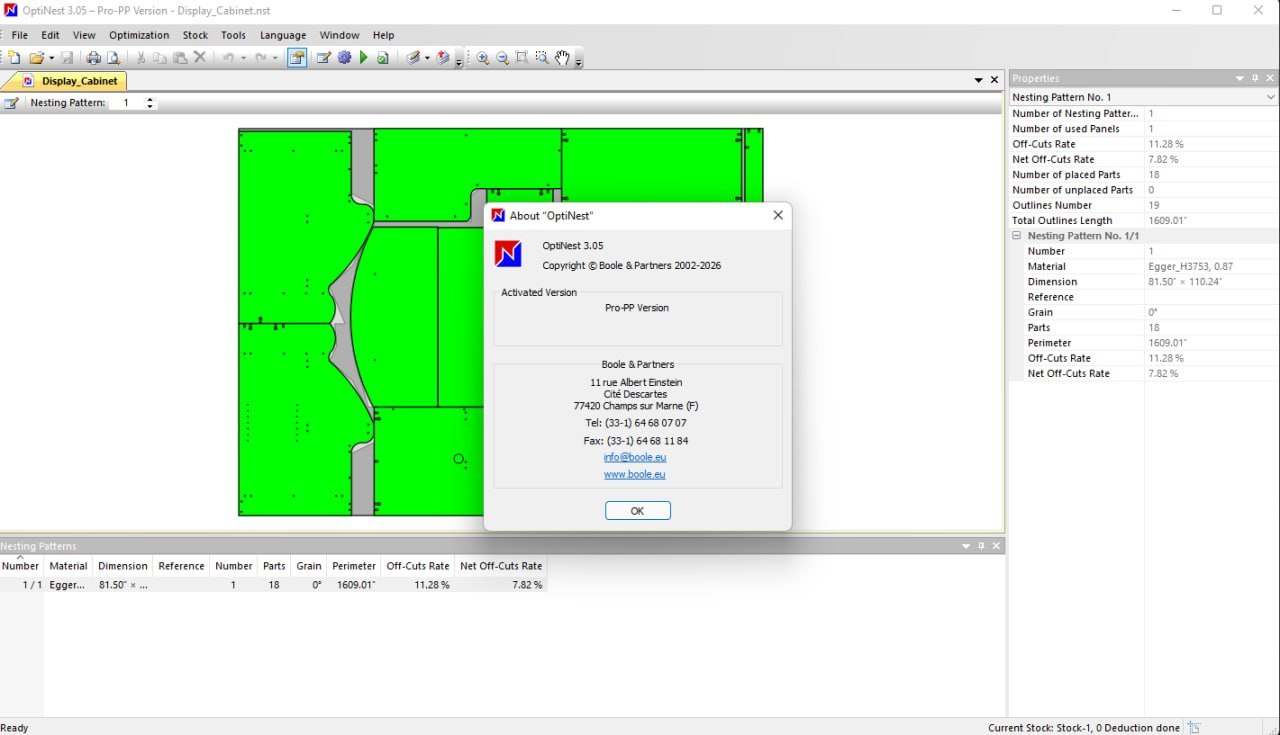The image size is (1280, 735).
Task: Click the Copy icon in the toolbar
Action: click(x=160, y=58)
